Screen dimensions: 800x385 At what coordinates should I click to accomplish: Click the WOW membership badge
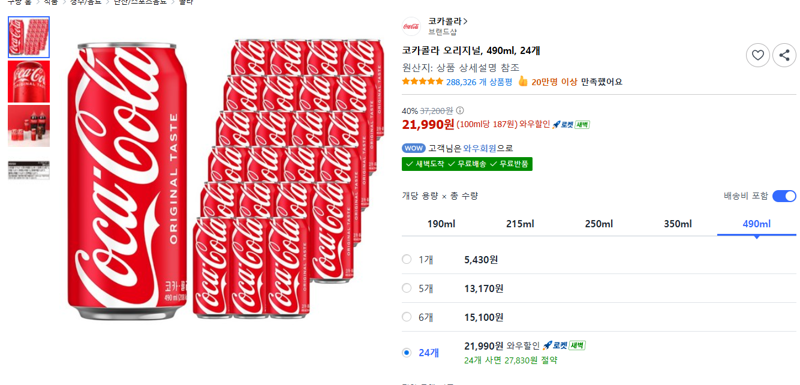point(414,148)
